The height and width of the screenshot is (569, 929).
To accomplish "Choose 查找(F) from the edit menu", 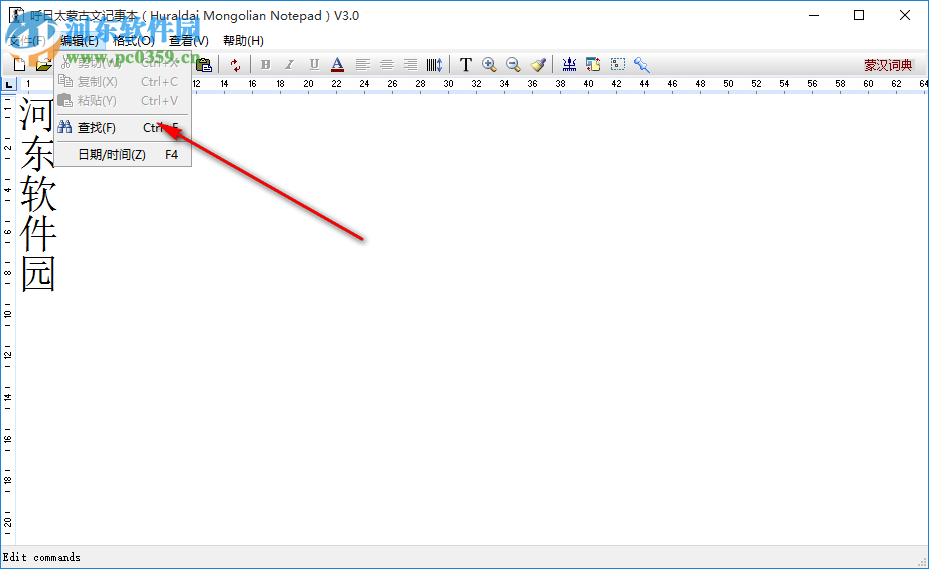I will (123, 127).
